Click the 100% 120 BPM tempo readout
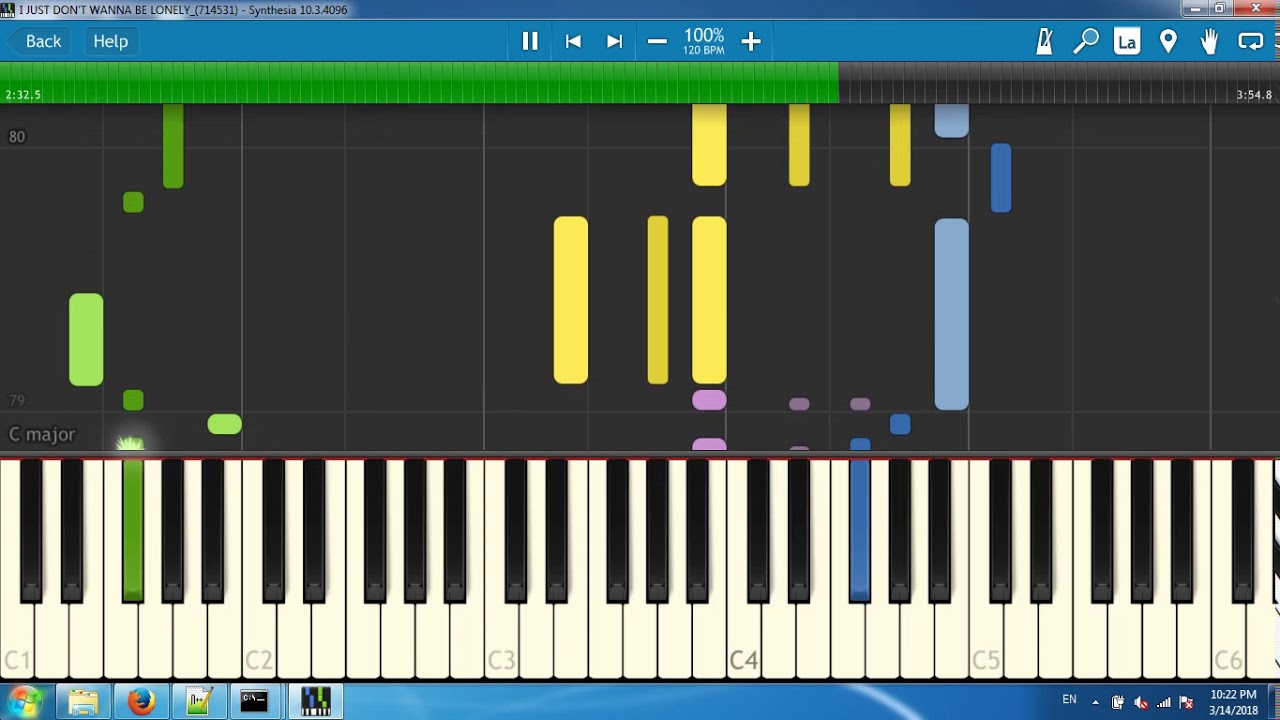Image resolution: width=1280 pixels, height=720 pixels. [x=704, y=41]
